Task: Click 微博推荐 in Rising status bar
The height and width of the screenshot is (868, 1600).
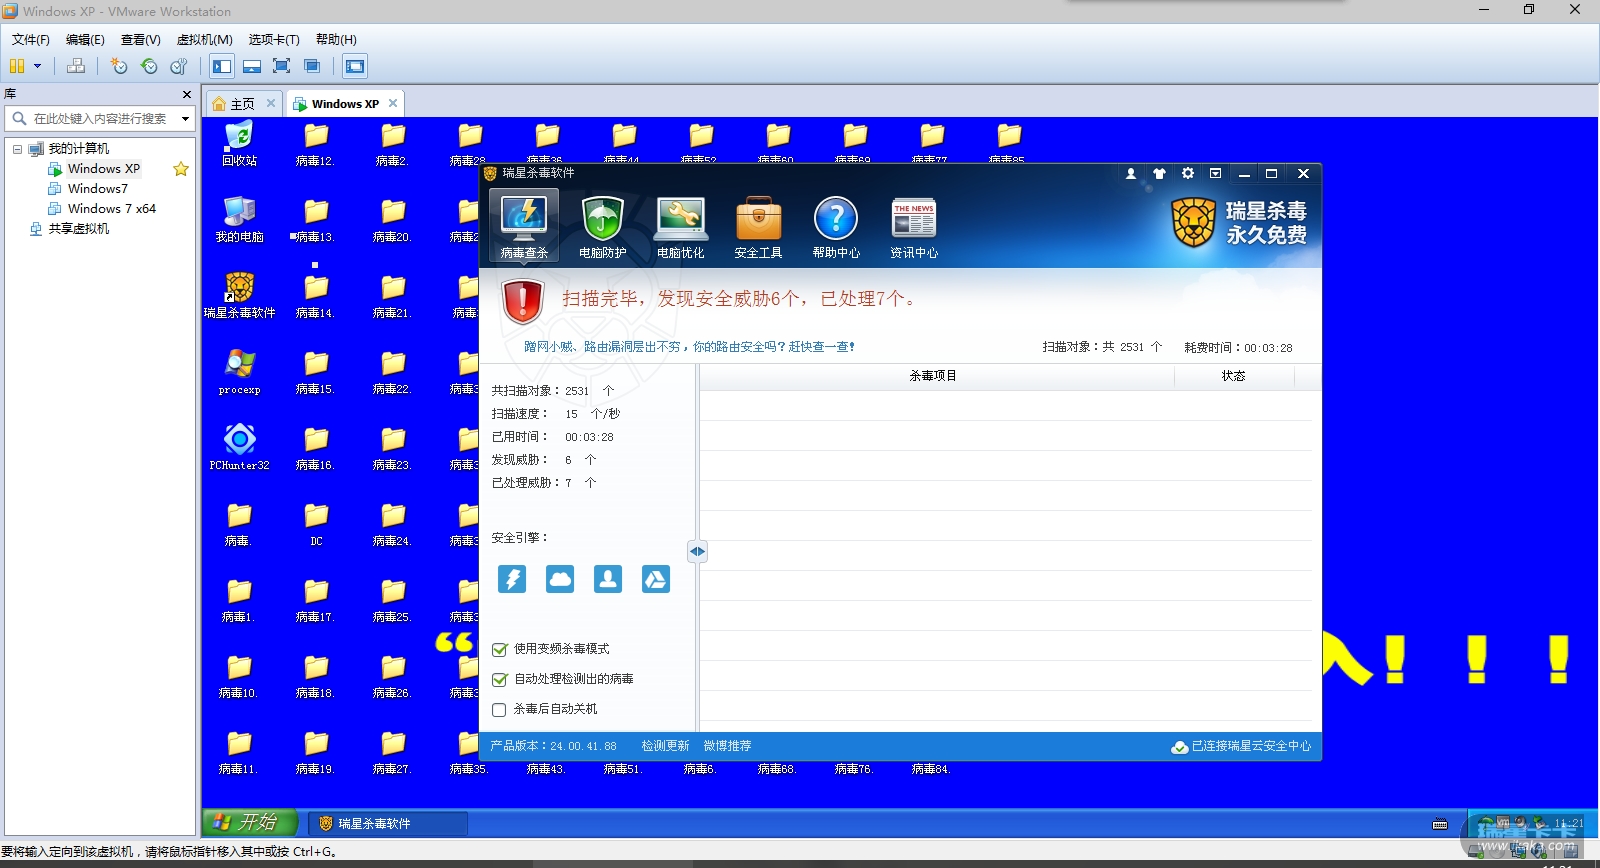Action: 727,746
